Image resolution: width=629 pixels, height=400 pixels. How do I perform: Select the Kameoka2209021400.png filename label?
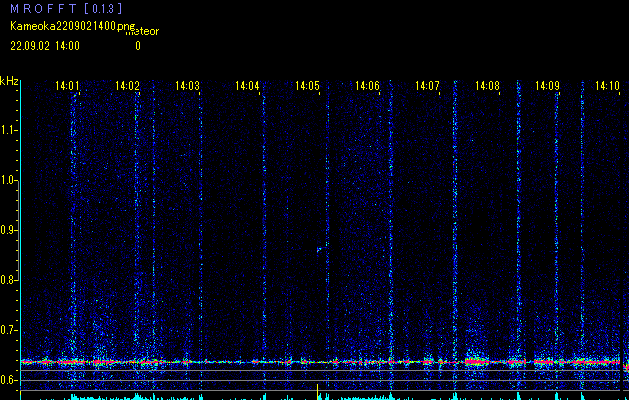[x=73, y=26]
